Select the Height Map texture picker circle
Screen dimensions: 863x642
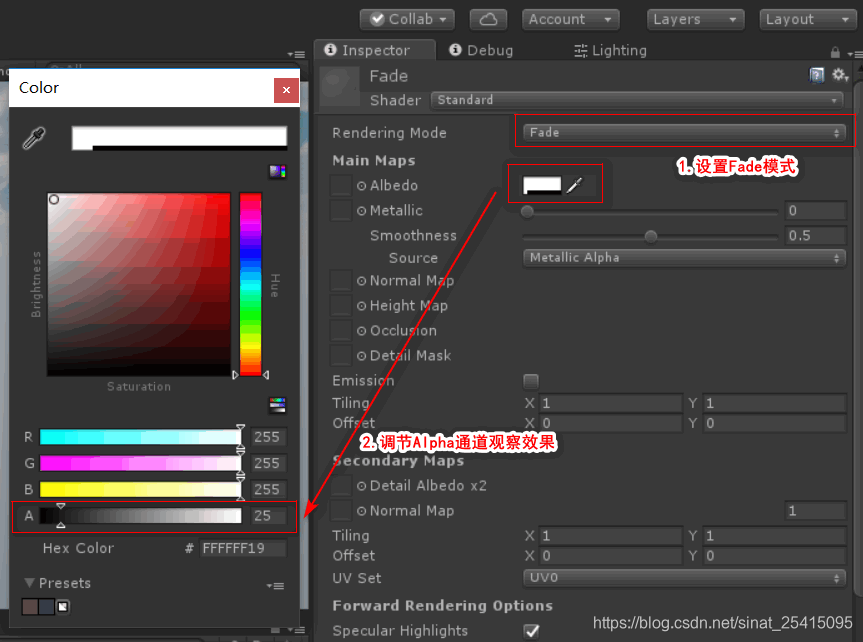point(361,306)
